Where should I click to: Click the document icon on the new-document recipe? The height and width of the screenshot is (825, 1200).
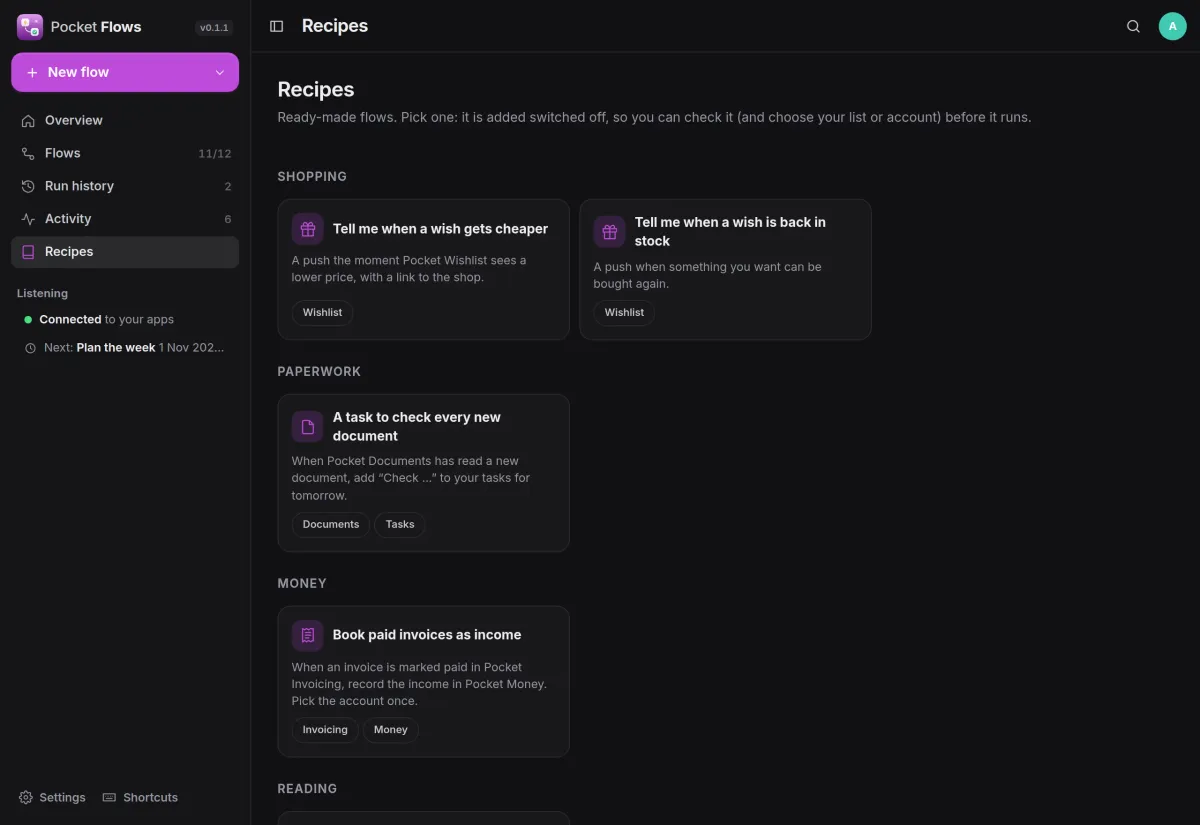[x=308, y=427]
